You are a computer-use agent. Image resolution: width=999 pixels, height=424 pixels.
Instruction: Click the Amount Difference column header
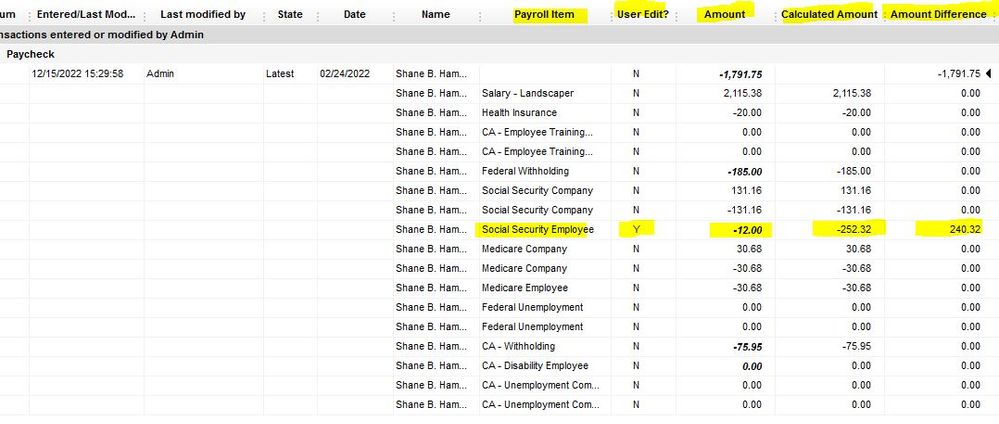pos(938,14)
